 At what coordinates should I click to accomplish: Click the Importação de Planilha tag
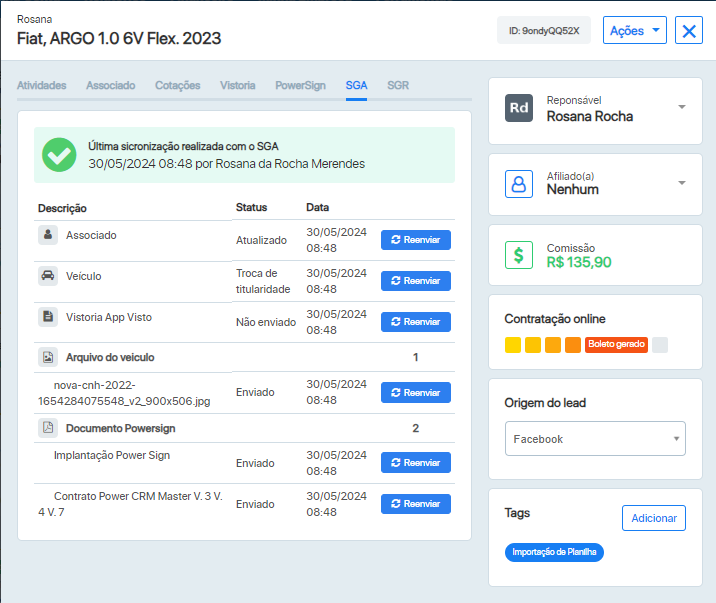point(554,552)
